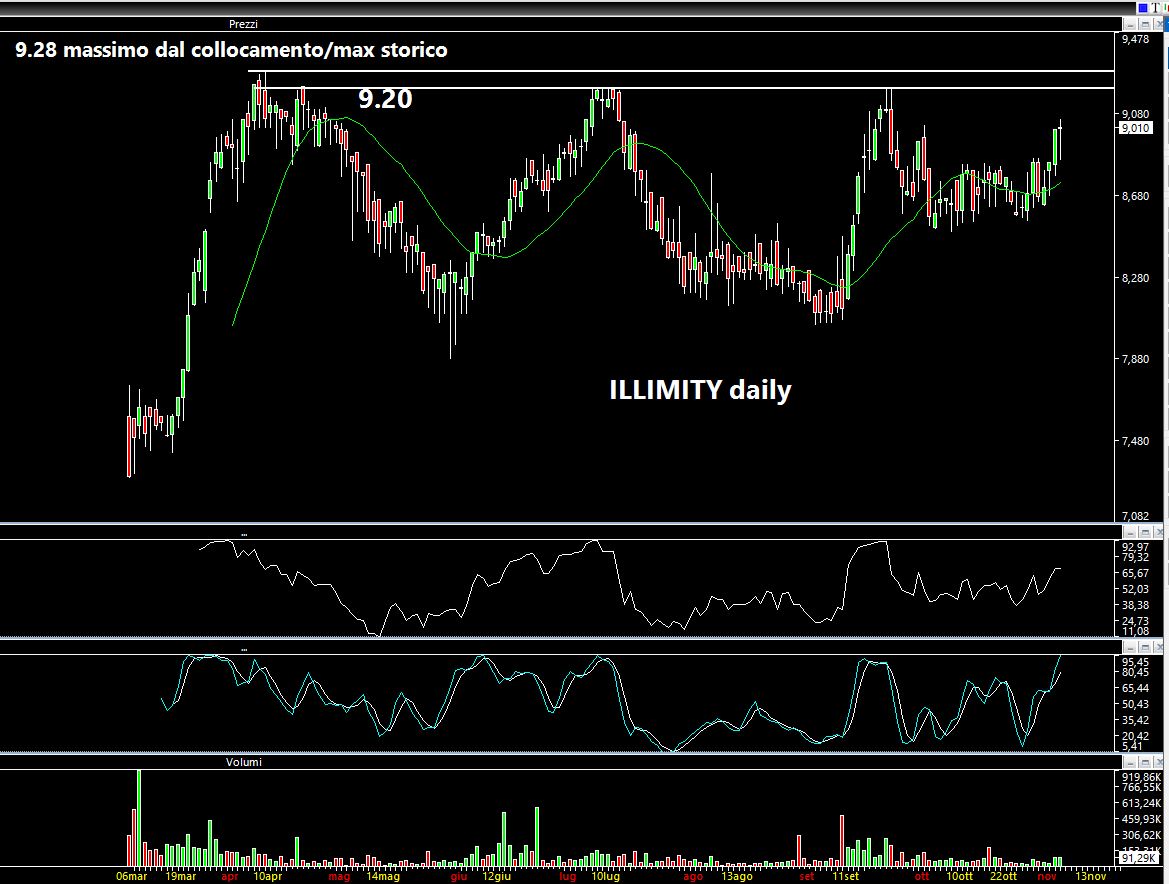
Task: Click the 12giu date on the time axis
Action: tap(497, 877)
